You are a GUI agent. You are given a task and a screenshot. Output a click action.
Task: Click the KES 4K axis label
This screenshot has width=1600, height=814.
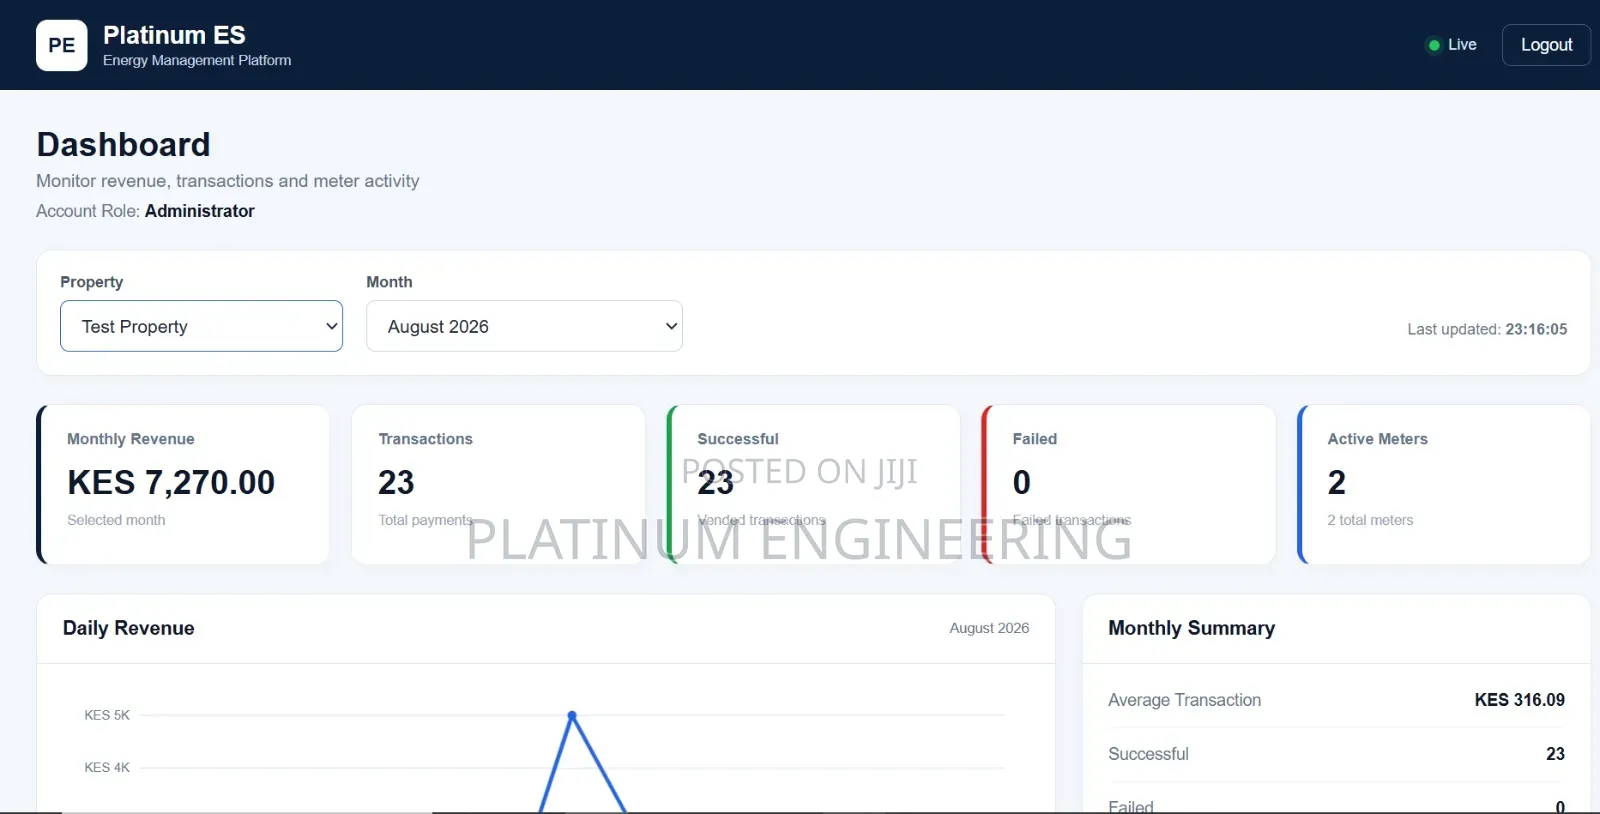pos(107,768)
